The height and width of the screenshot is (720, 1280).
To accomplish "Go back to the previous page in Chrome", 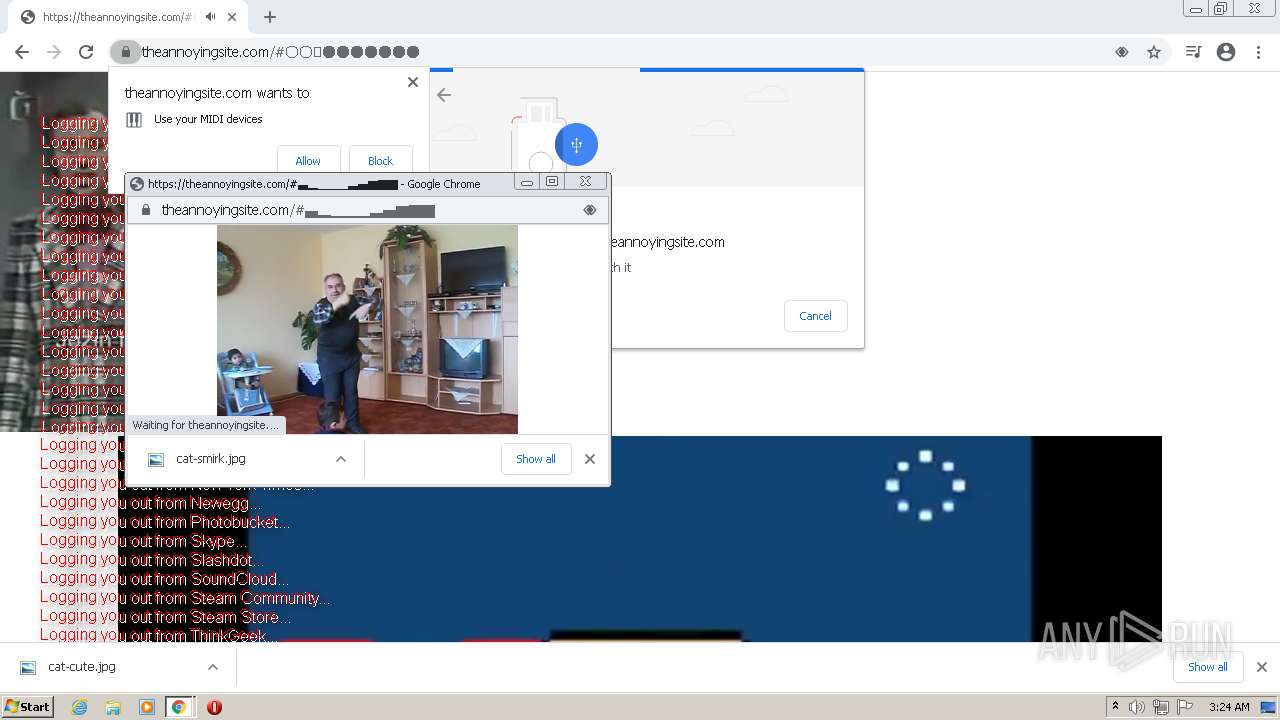I will click(x=22, y=52).
